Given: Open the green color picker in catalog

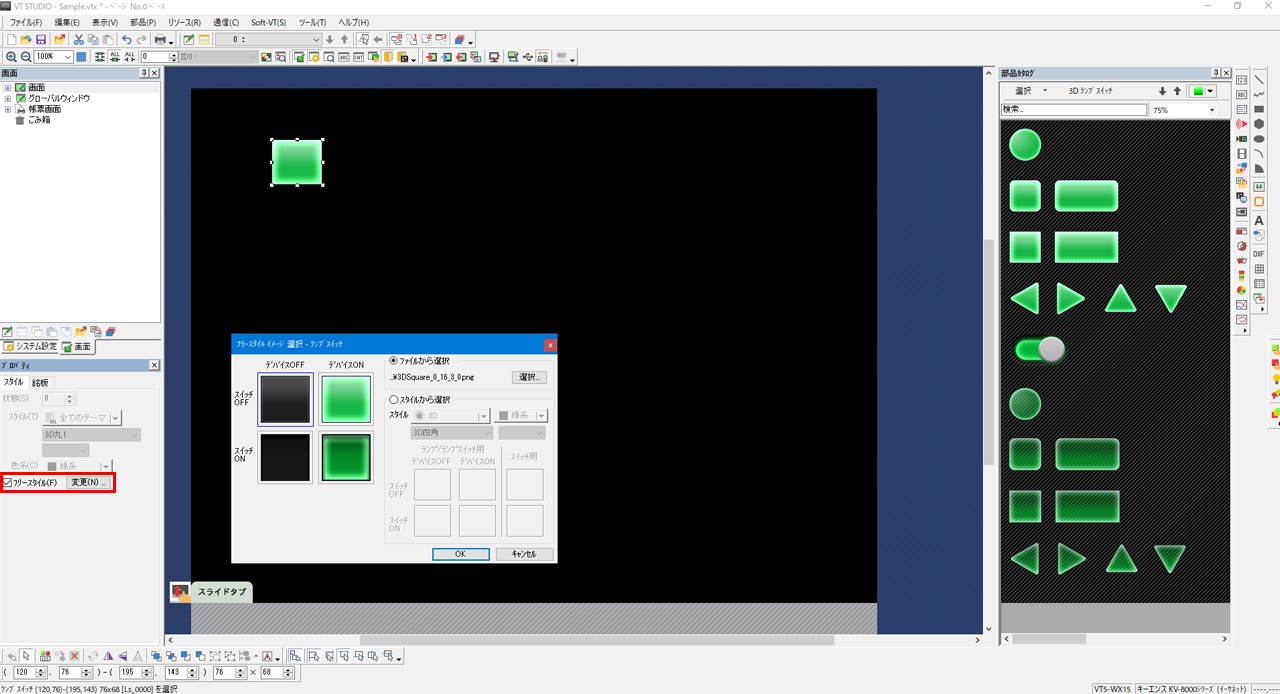Looking at the screenshot, I should point(1203,91).
